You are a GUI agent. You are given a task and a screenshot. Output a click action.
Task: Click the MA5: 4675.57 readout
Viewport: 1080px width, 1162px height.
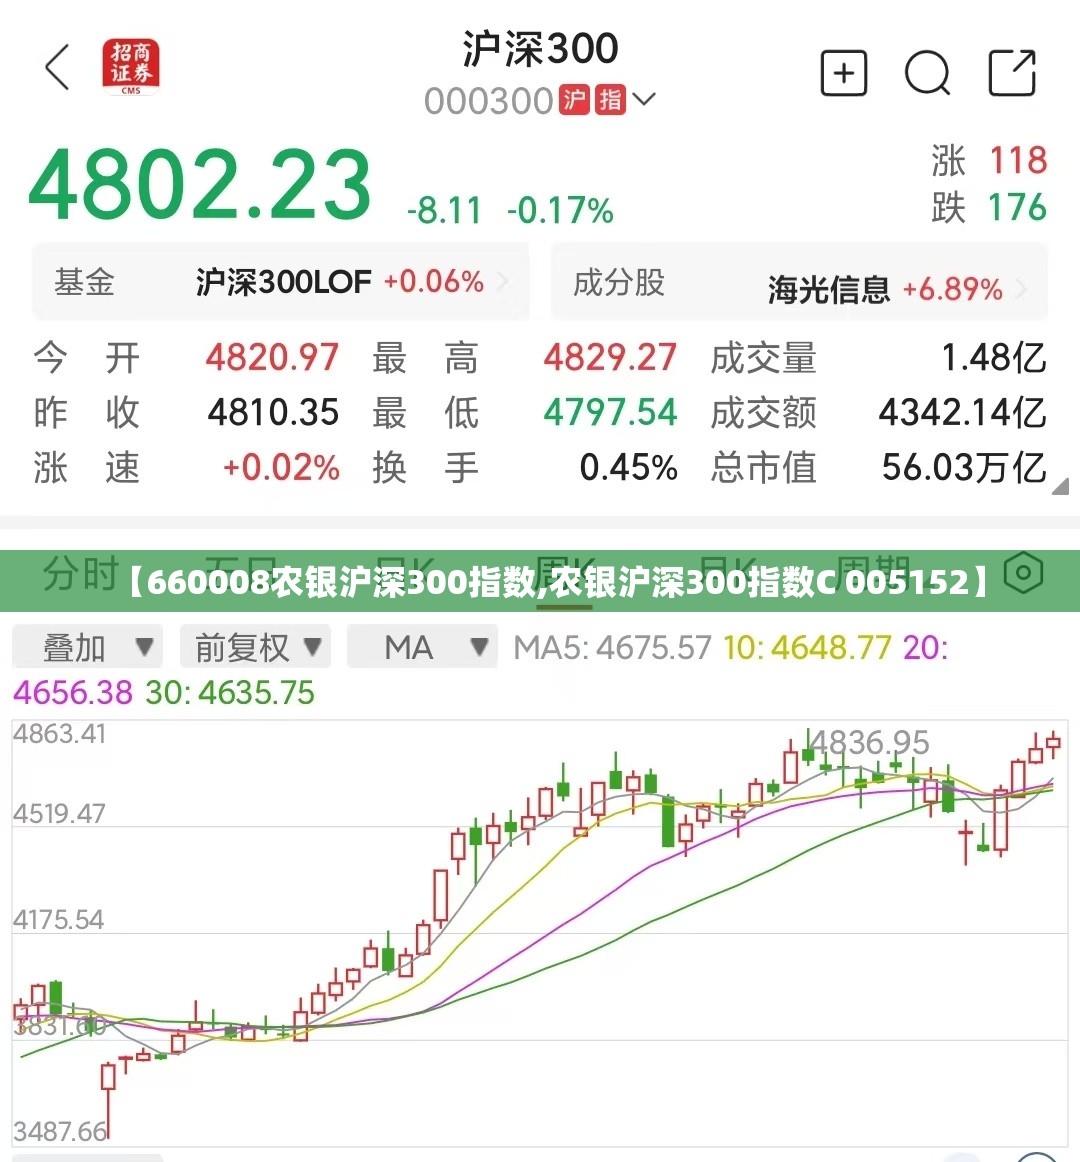(x=612, y=648)
